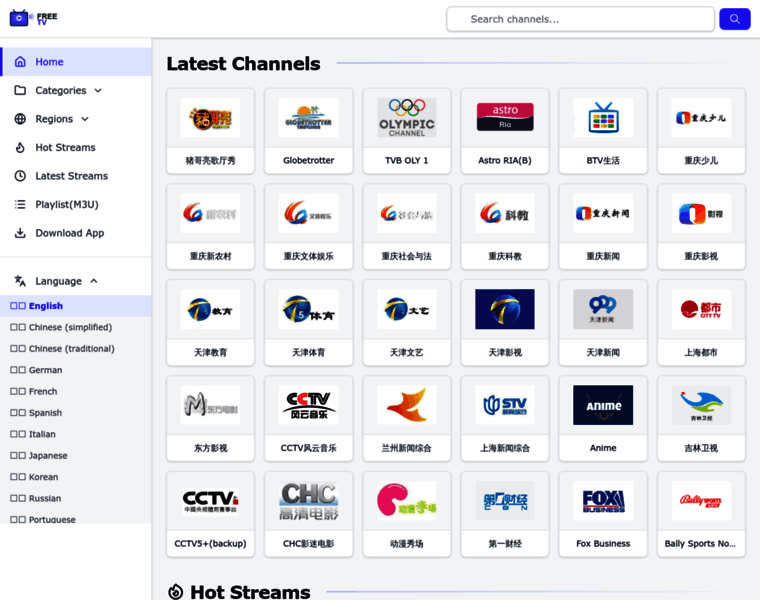760x600 pixels.
Task: Open Latest Streams page
Action: [x=76, y=176]
